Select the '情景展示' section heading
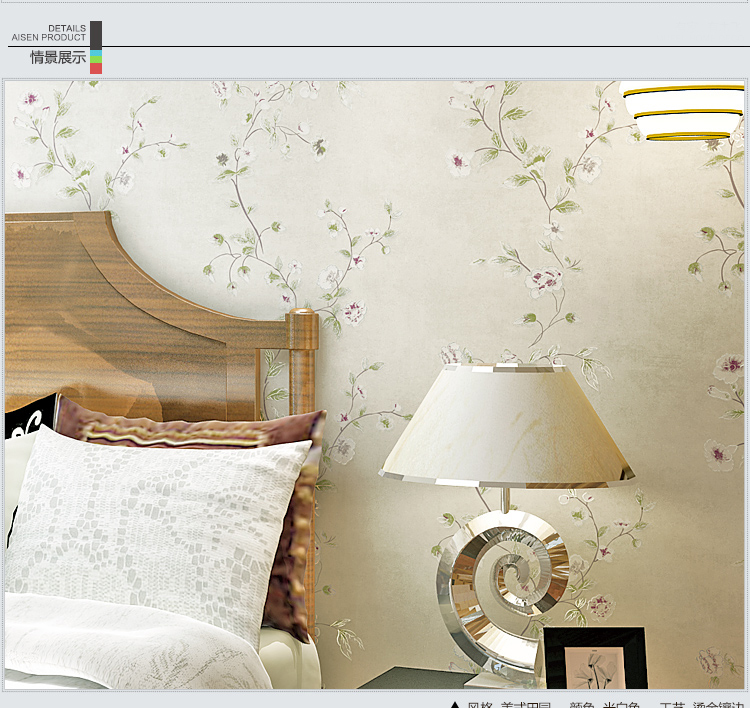 58,57
